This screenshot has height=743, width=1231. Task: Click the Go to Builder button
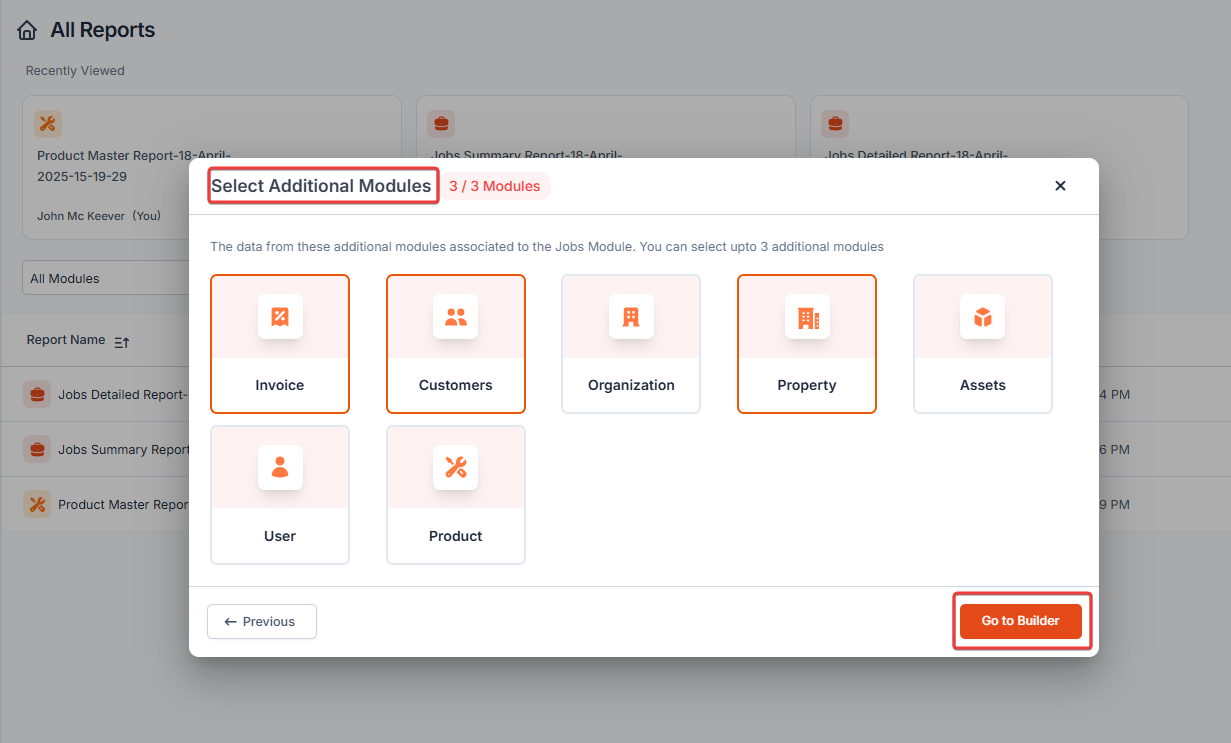click(1021, 621)
